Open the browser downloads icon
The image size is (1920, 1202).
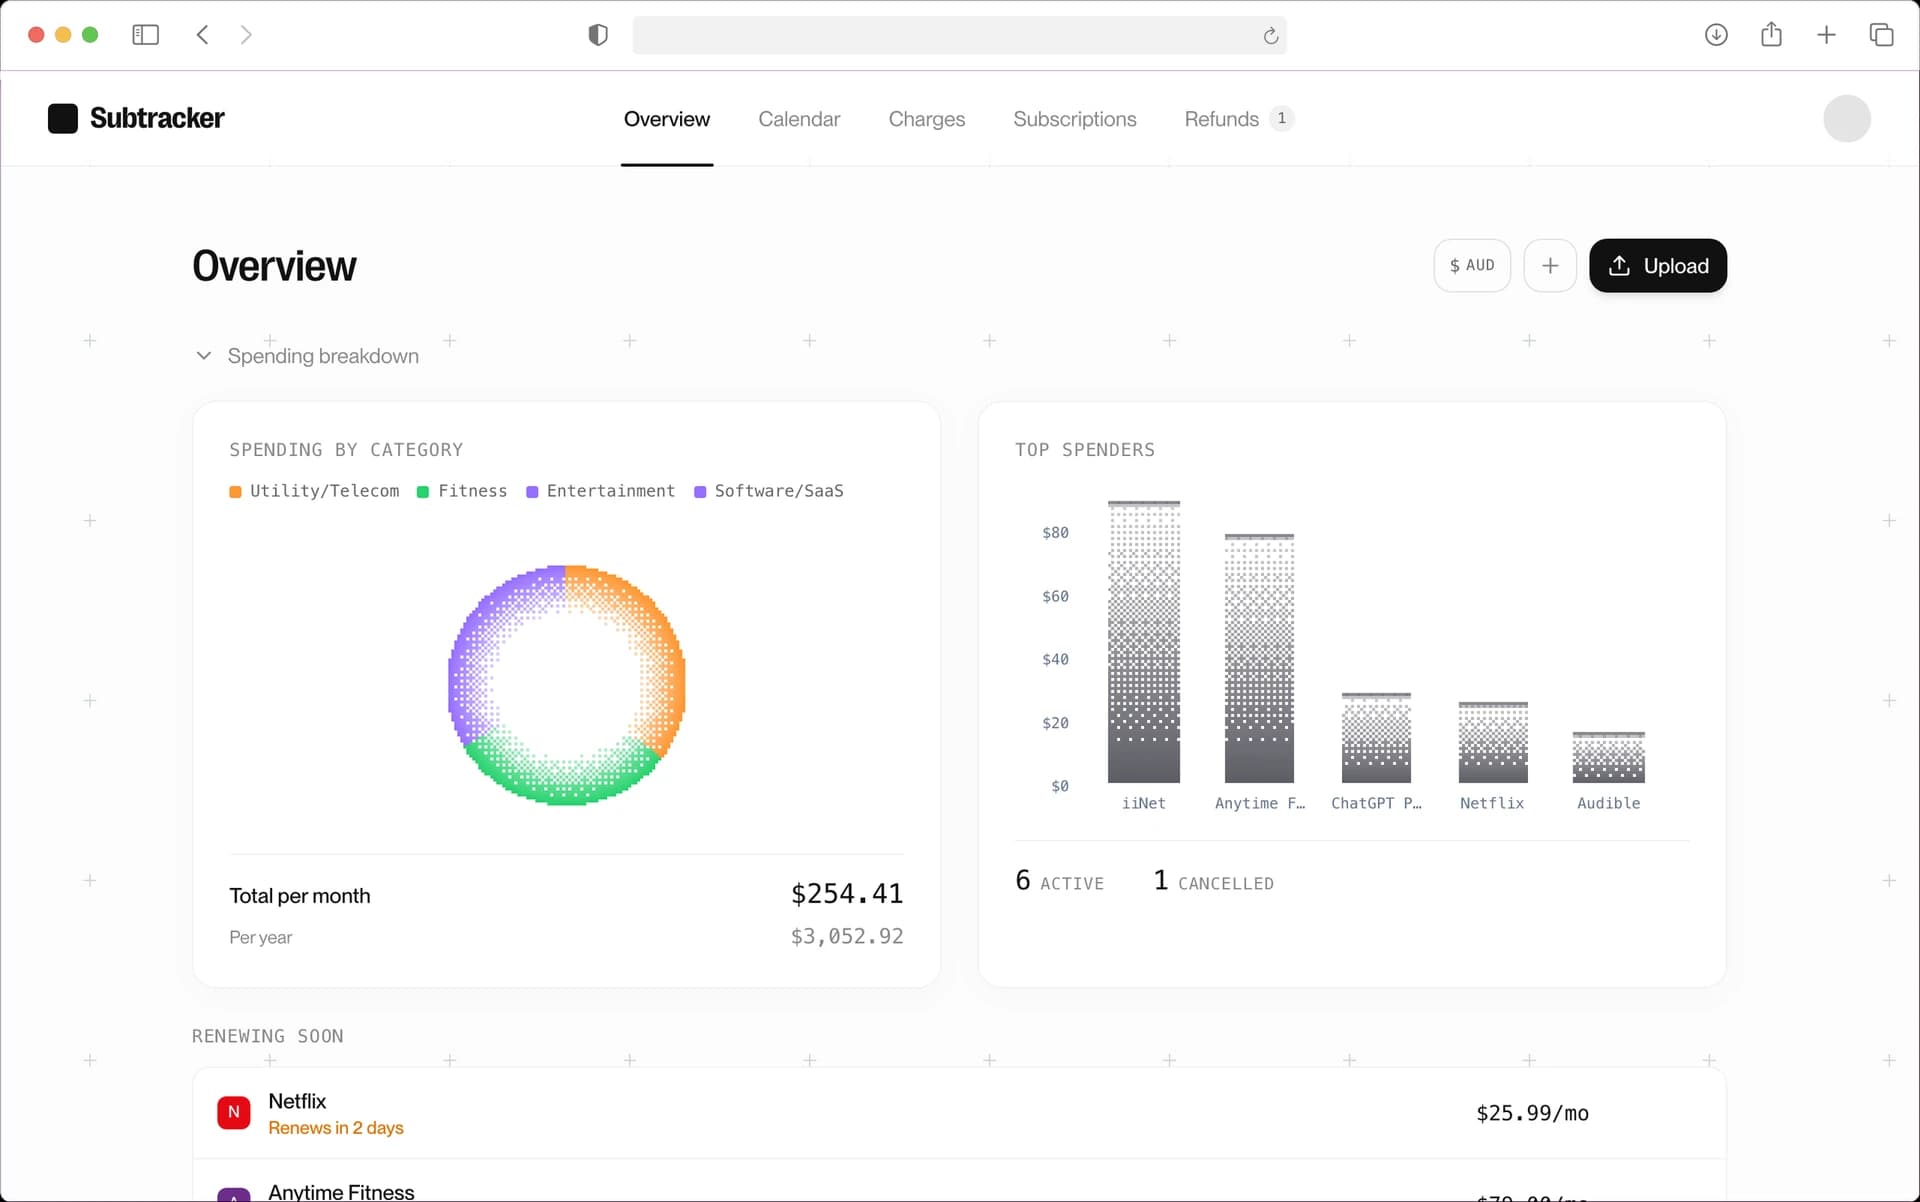click(1716, 35)
